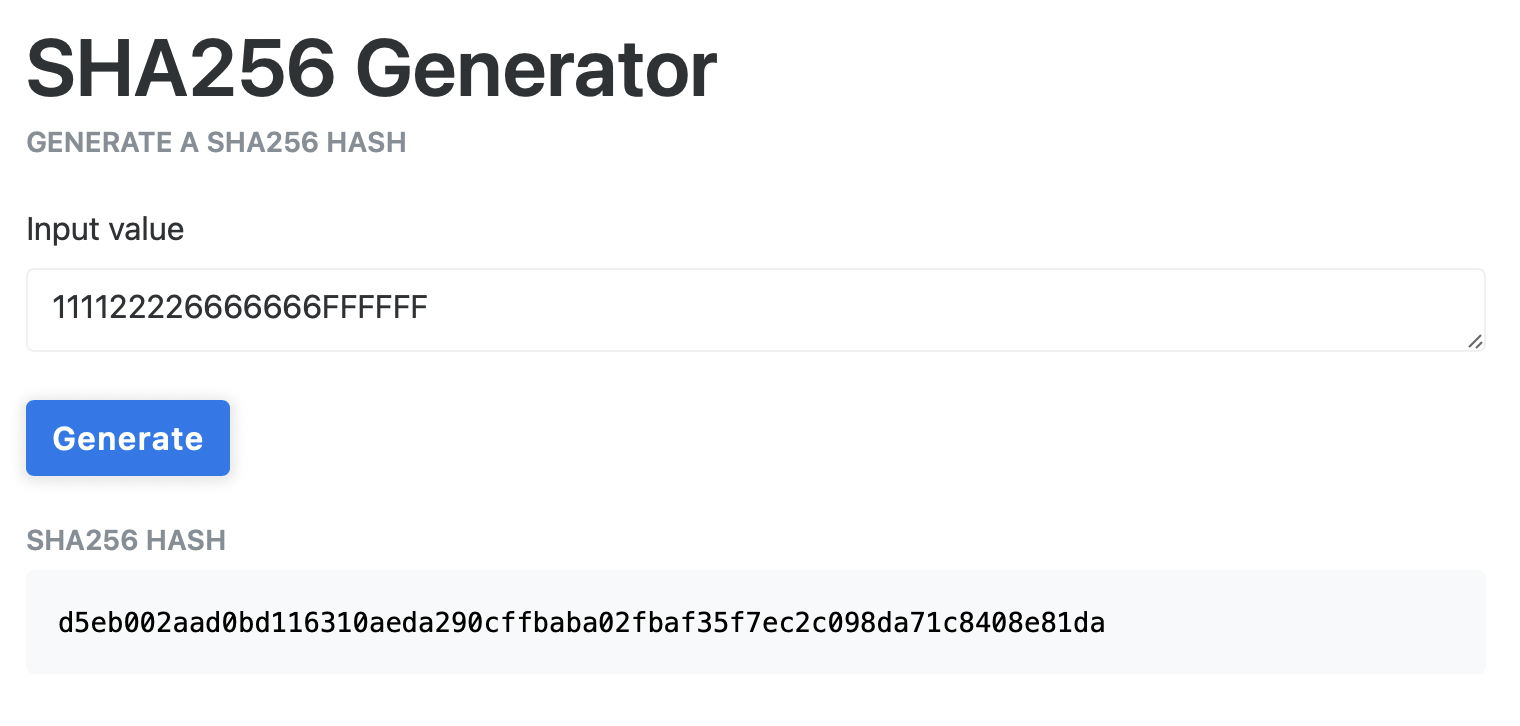Click the "SHA256 HASH" output label
This screenshot has height=726, width=1520.
(x=126, y=541)
